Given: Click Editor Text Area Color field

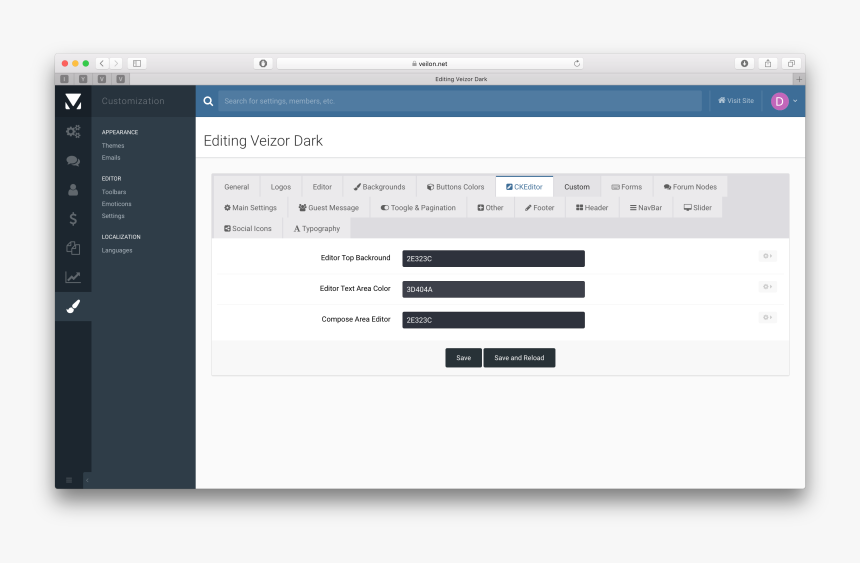Looking at the screenshot, I should pyautogui.click(x=494, y=289).
